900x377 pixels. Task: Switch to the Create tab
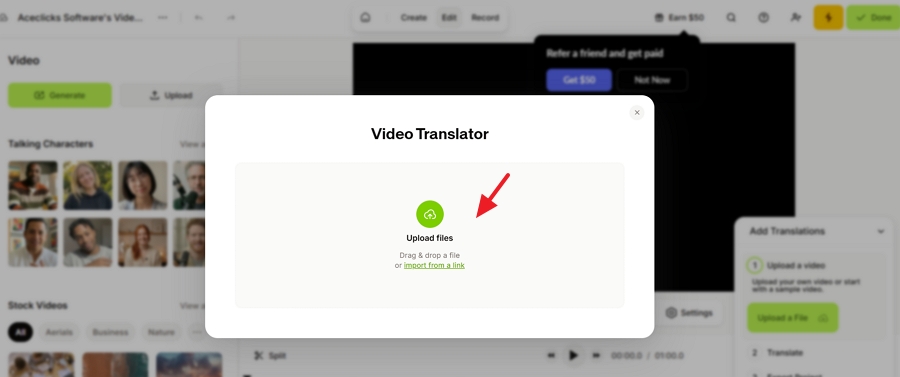click(413, 17)
